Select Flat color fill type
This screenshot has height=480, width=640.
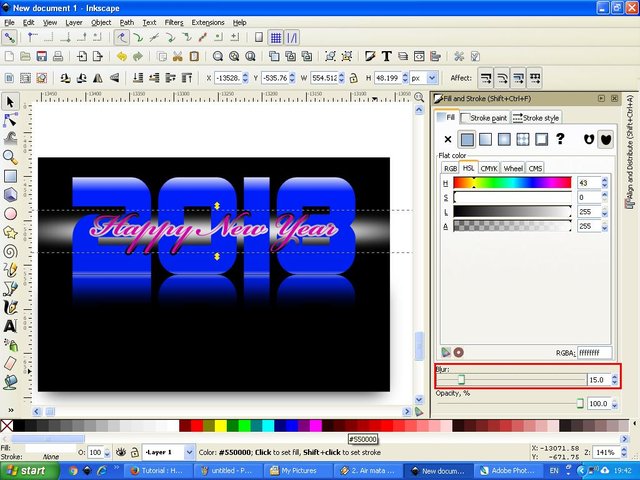tap(467, 140)
